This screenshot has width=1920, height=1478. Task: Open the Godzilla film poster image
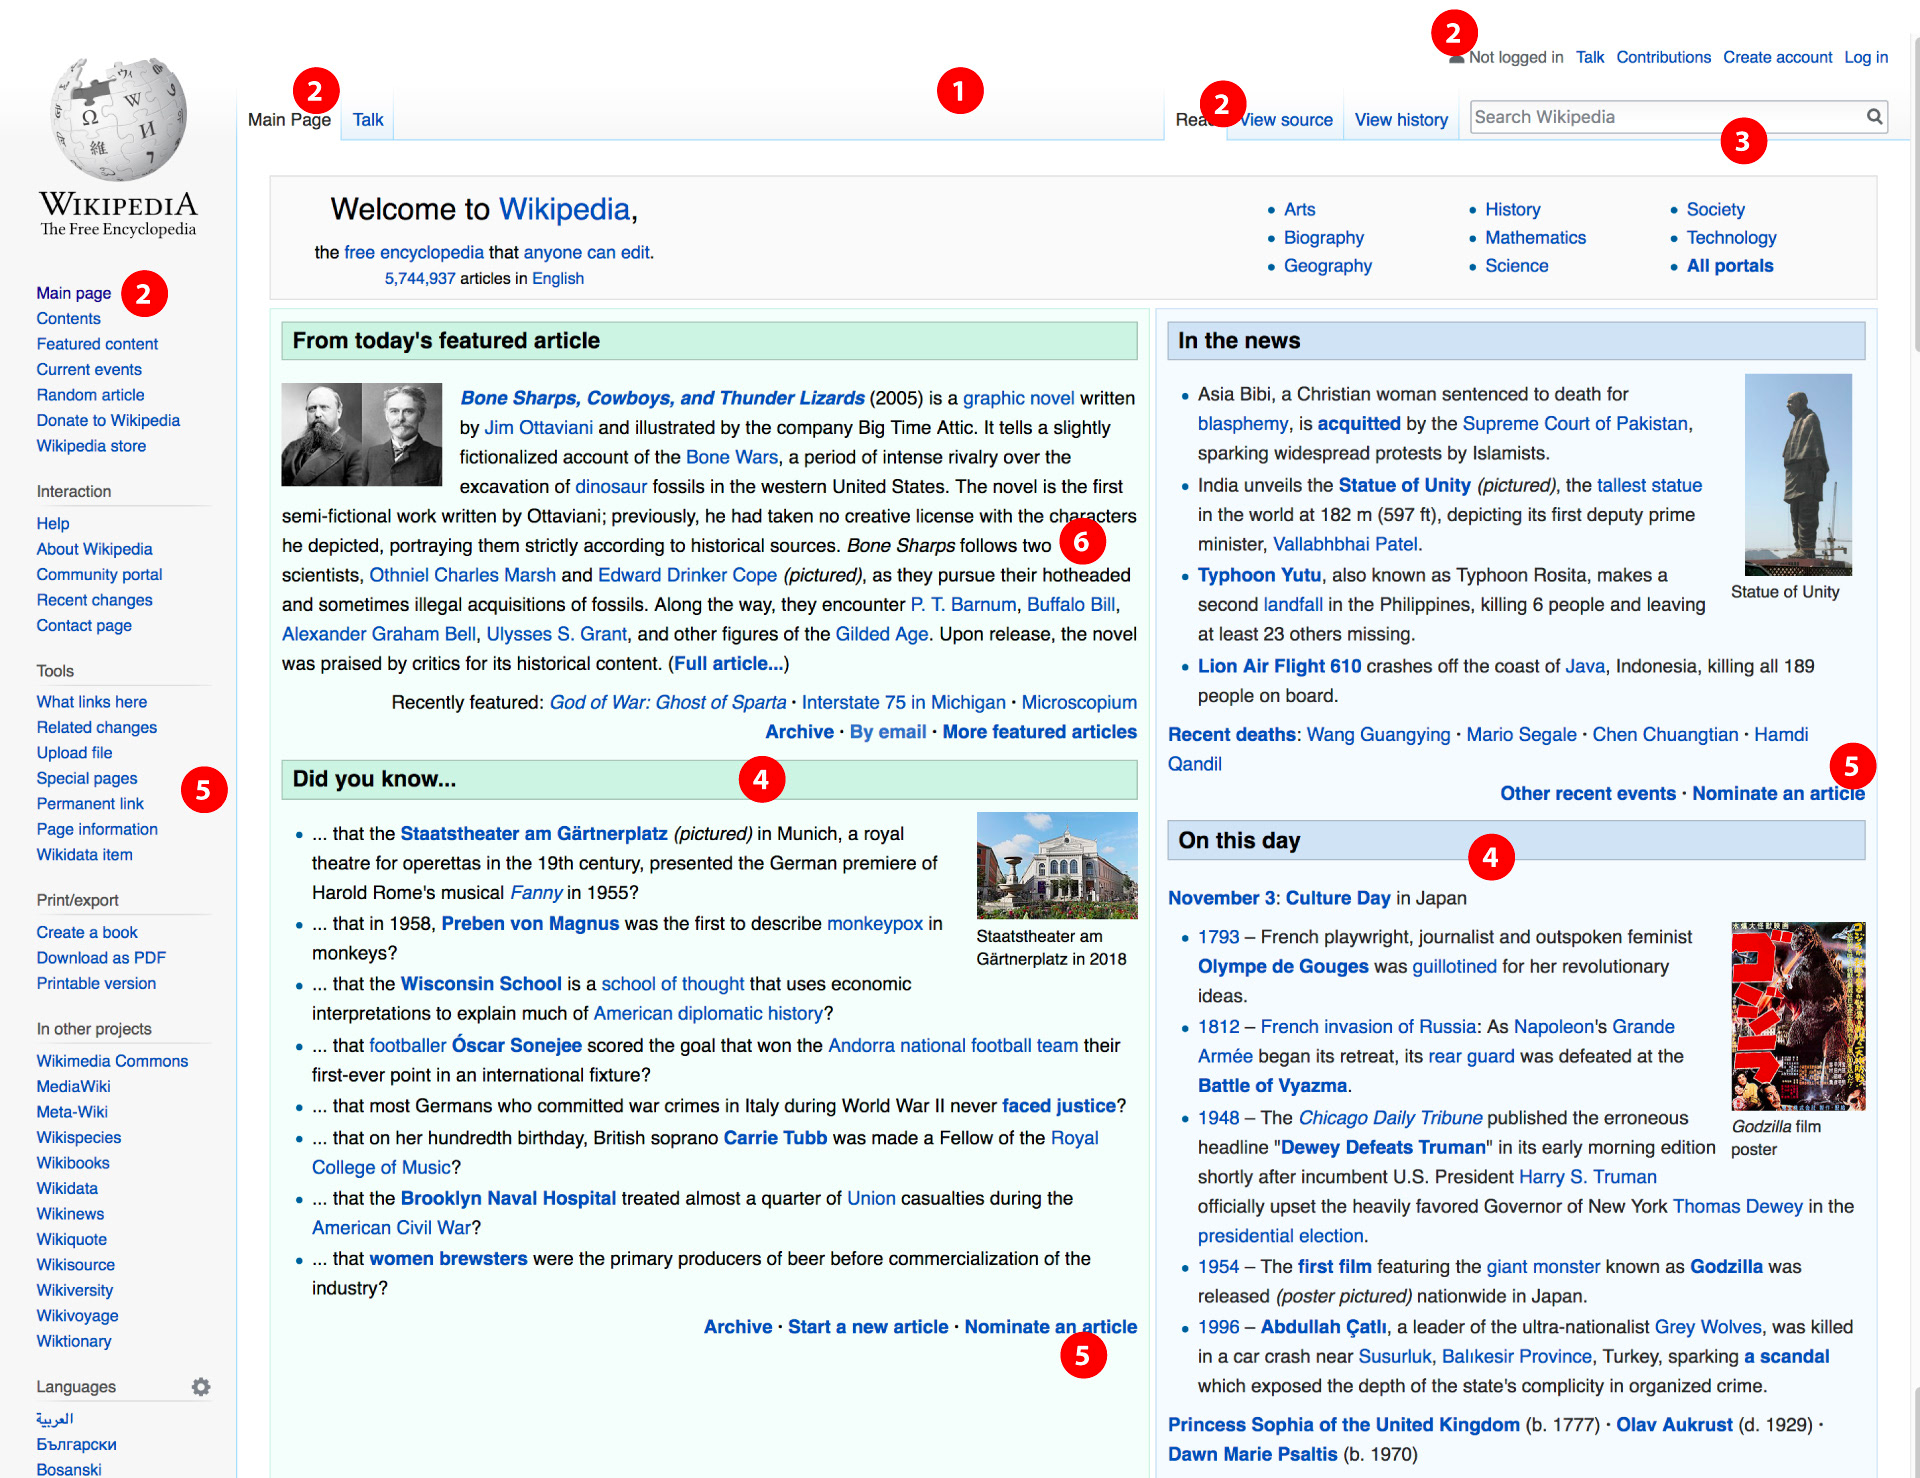click(1797, 1015)
